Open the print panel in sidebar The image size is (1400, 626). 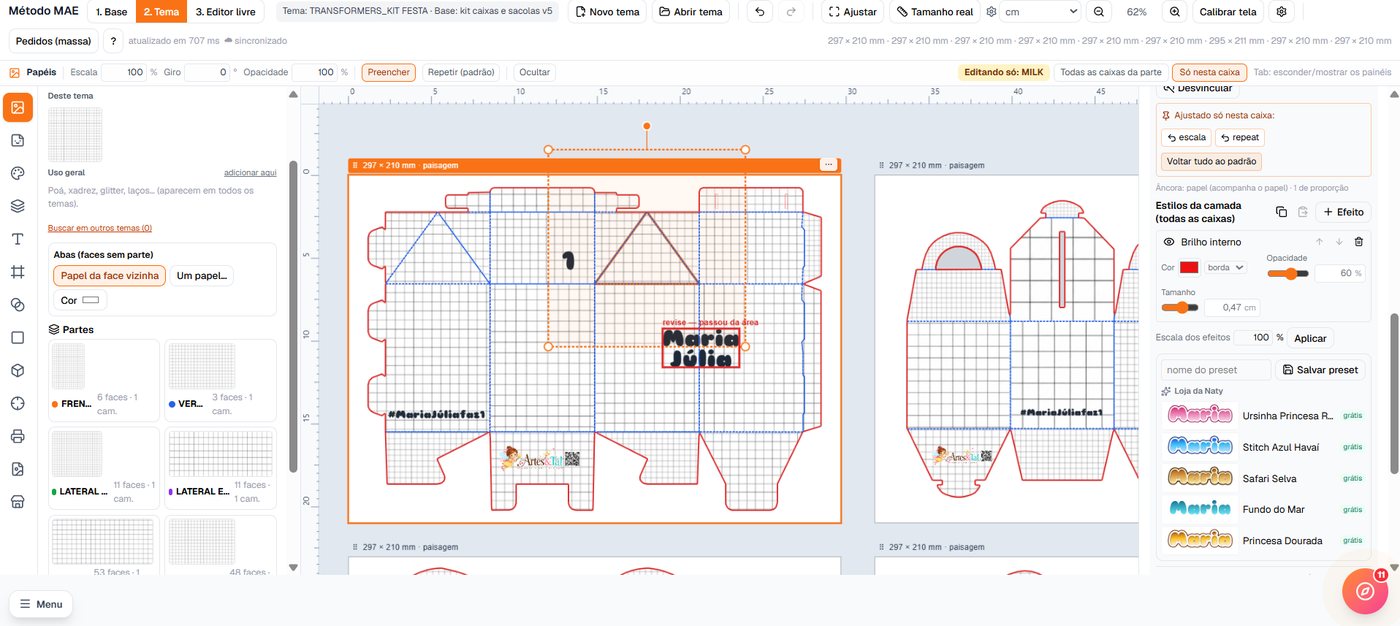point(17,436)
